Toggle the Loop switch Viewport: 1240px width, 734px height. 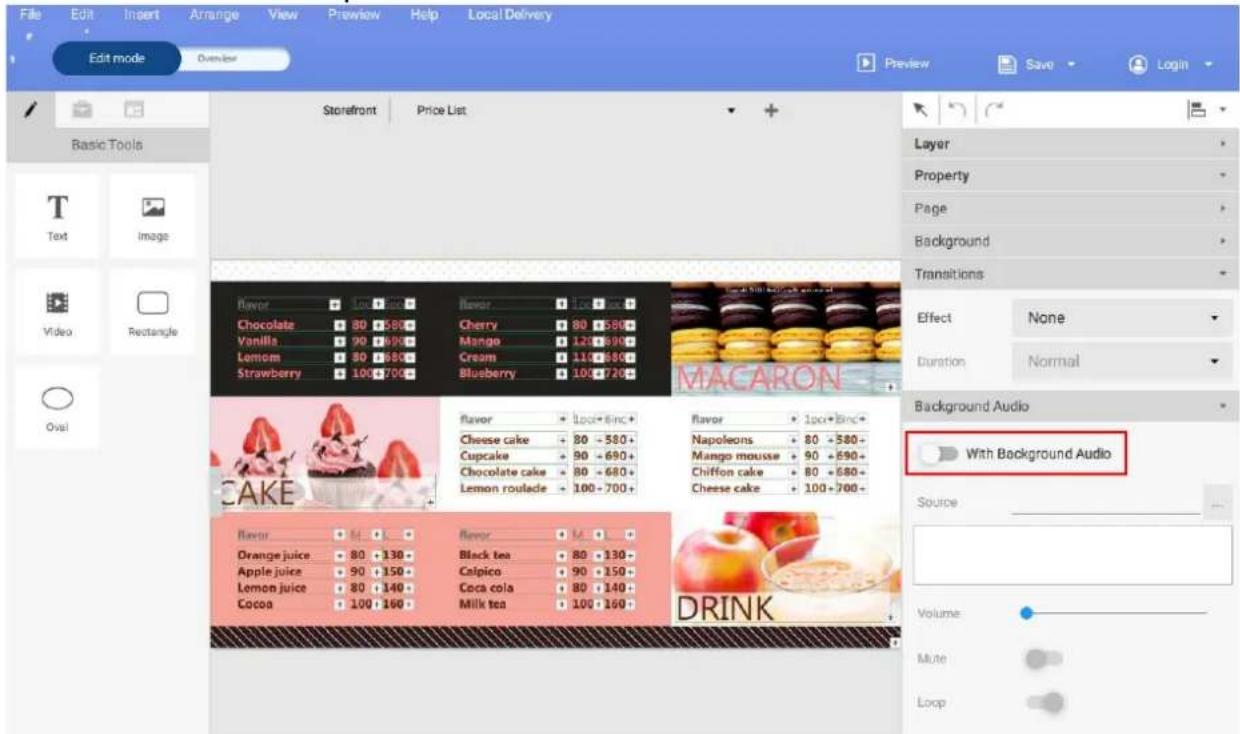[x=1043, y=703]
